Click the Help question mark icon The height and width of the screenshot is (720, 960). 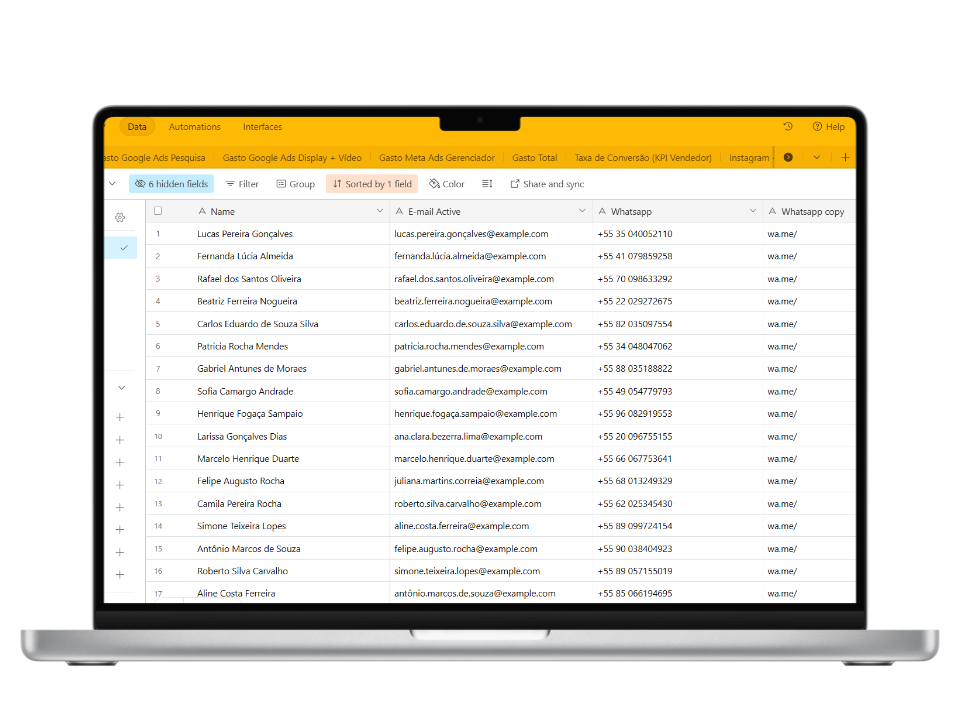click(x=817, y=126)
